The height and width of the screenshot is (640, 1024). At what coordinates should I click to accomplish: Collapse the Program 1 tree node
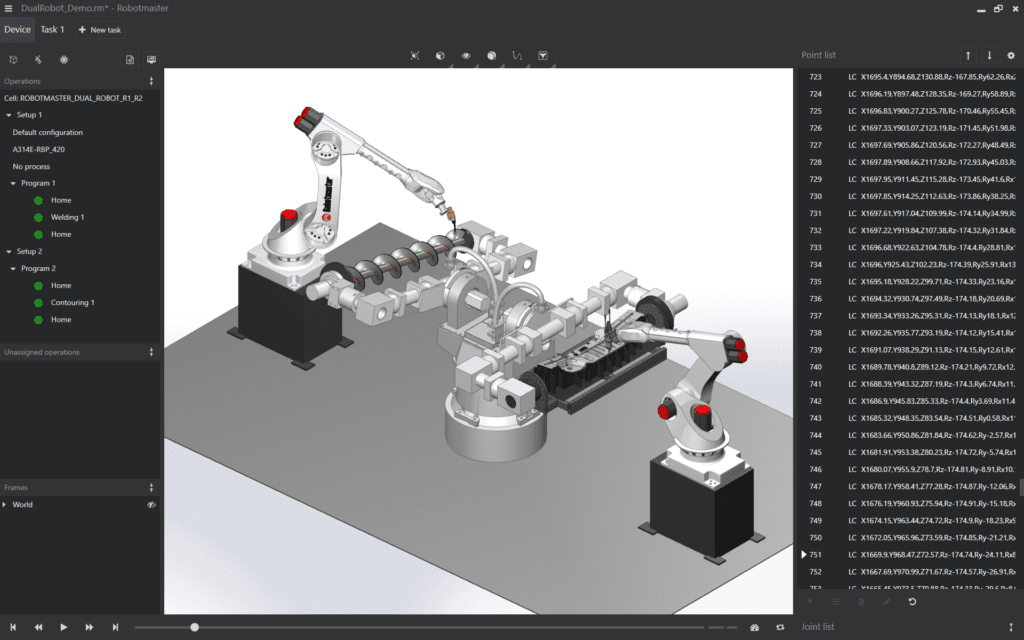pyautogui.click(x=13, y=184)
